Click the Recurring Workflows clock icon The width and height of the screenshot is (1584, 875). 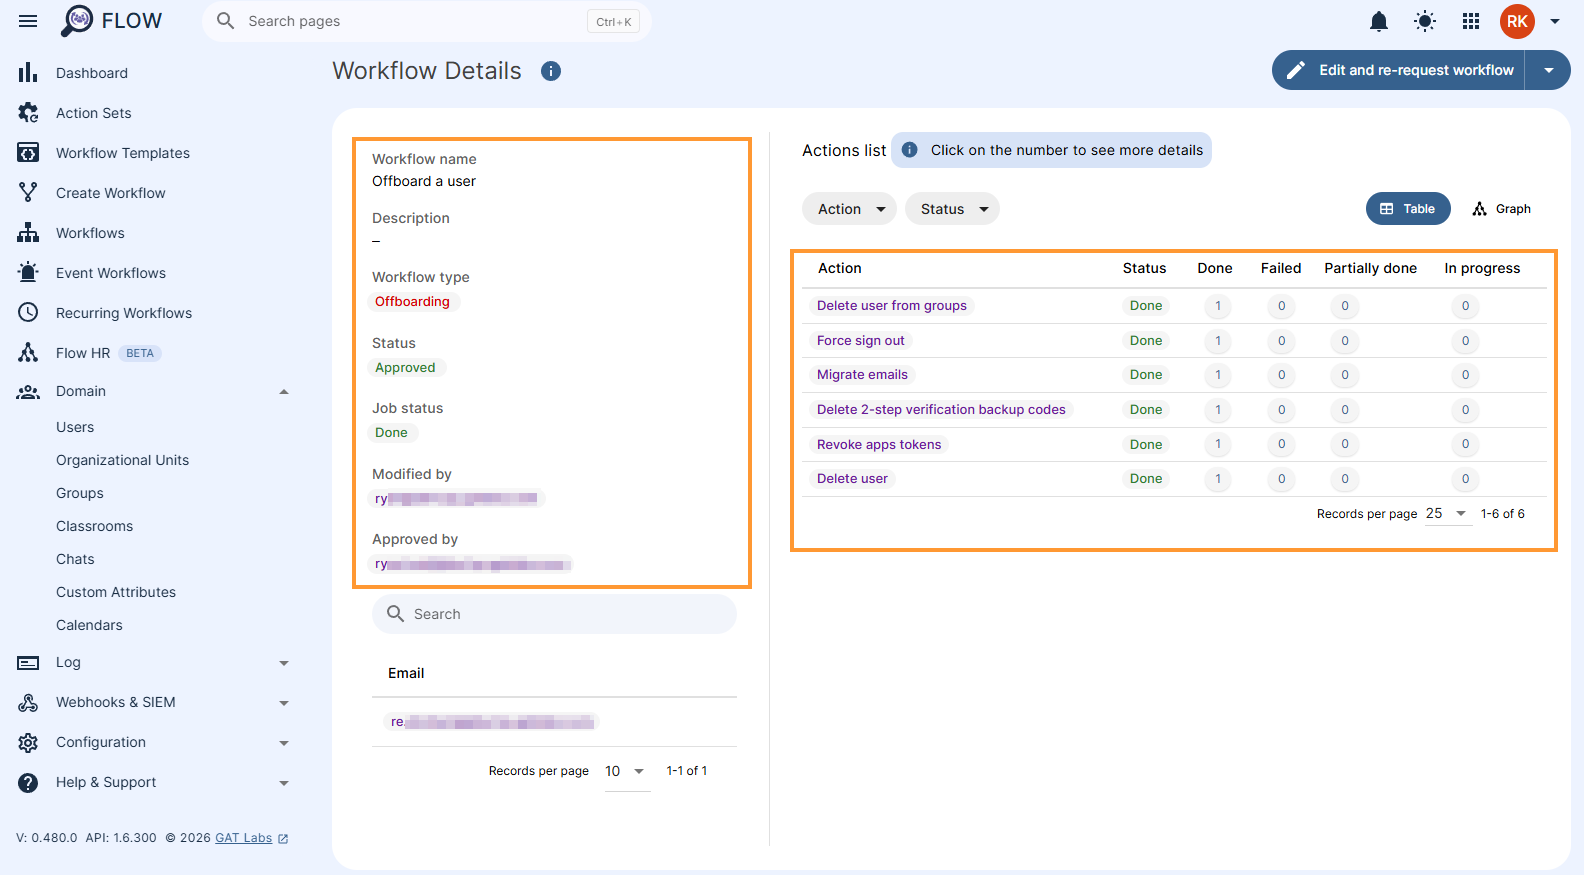point(28,313)
